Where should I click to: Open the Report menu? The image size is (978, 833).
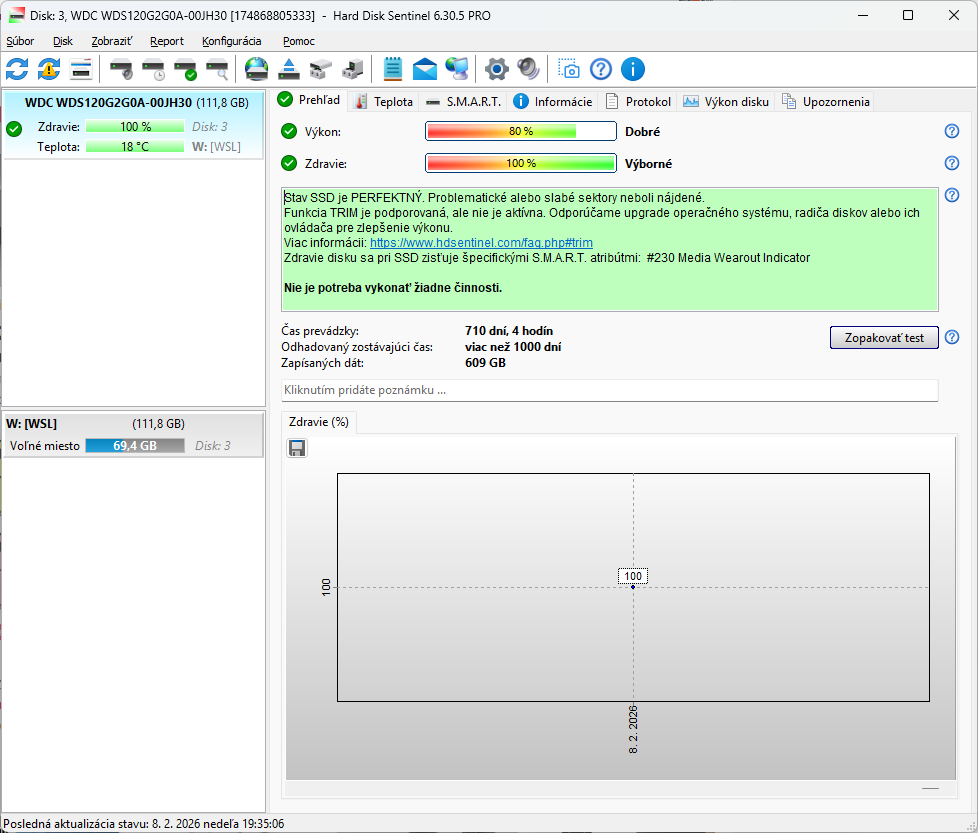[167, 41]
